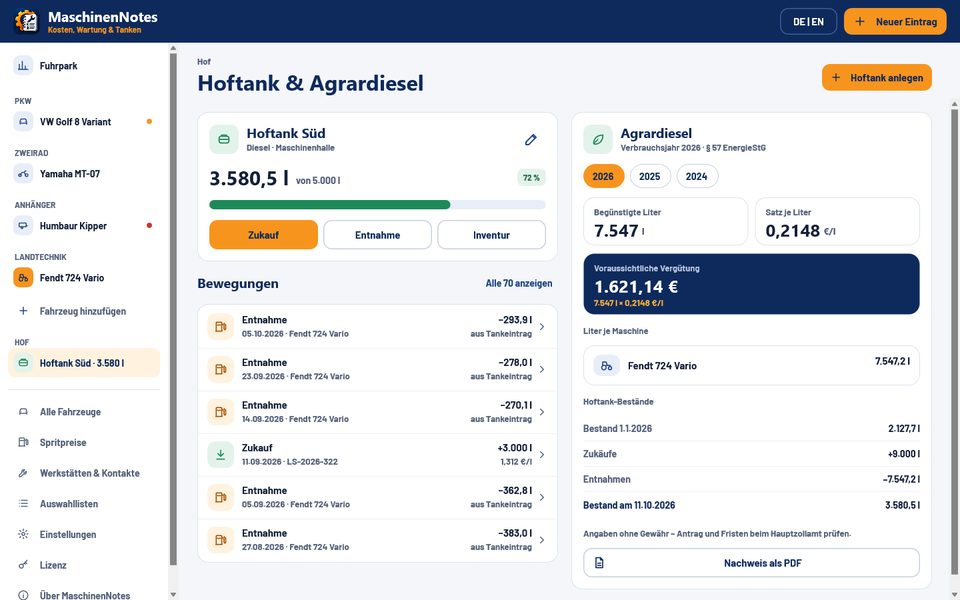Click the pencil edit icon for Hoftank Süd
The width and height of the screenshot is (960, 600).
coord(531,140)
